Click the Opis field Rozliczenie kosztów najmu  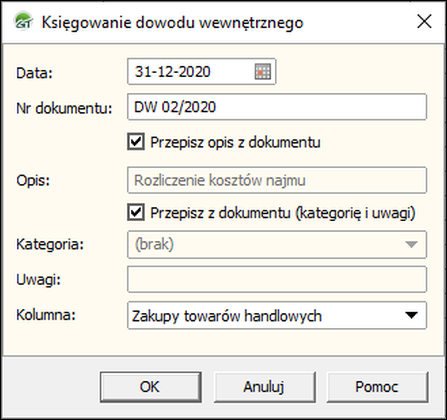coord(277,180)
